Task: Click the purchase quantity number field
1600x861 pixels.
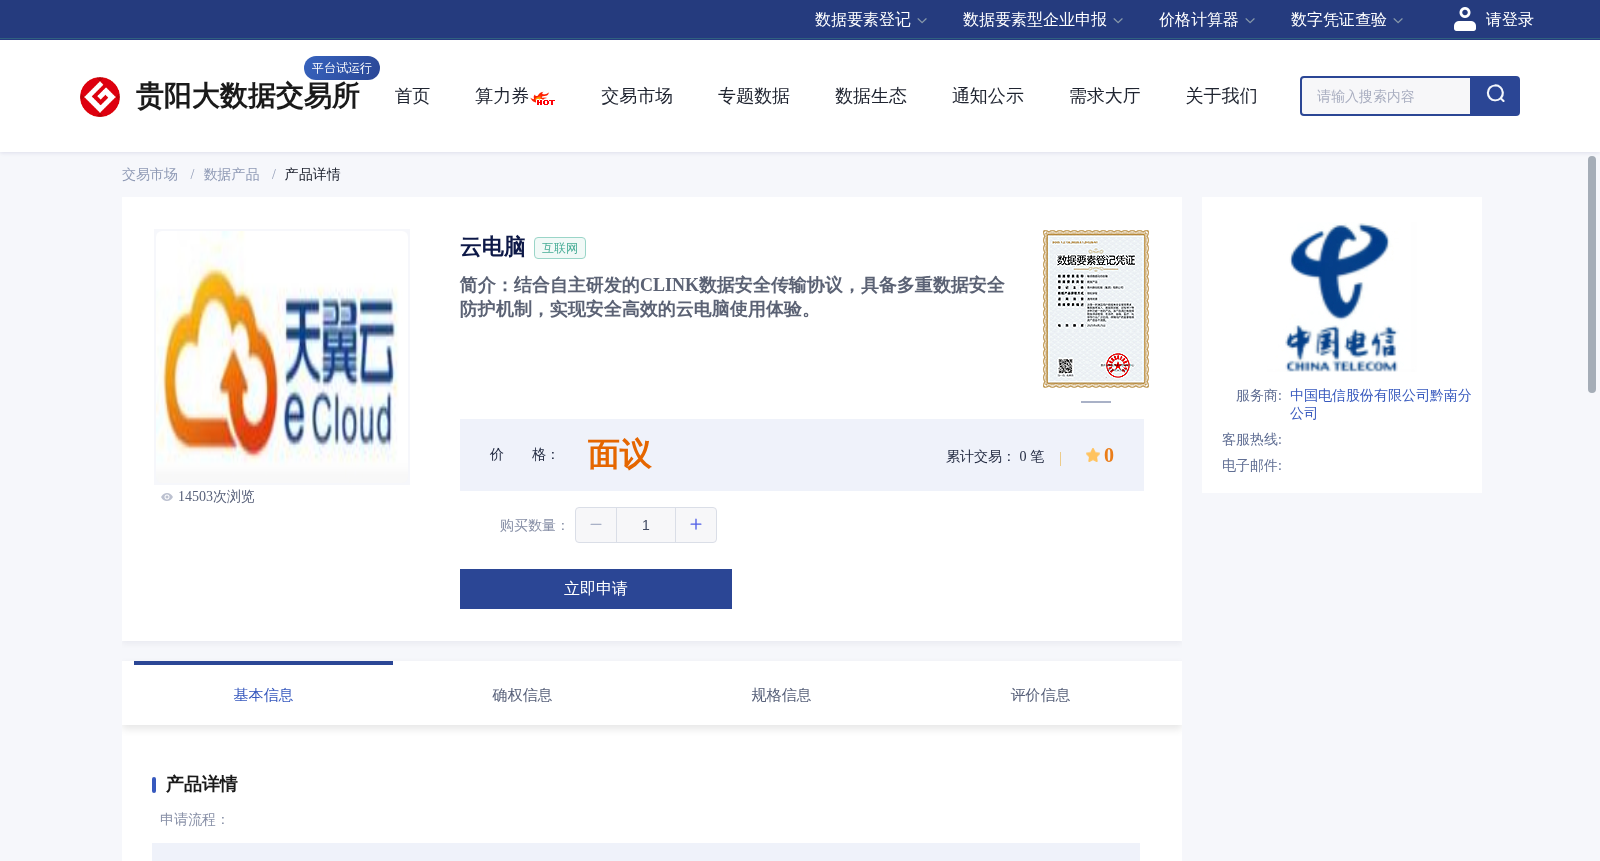Action: click(646, 525)
